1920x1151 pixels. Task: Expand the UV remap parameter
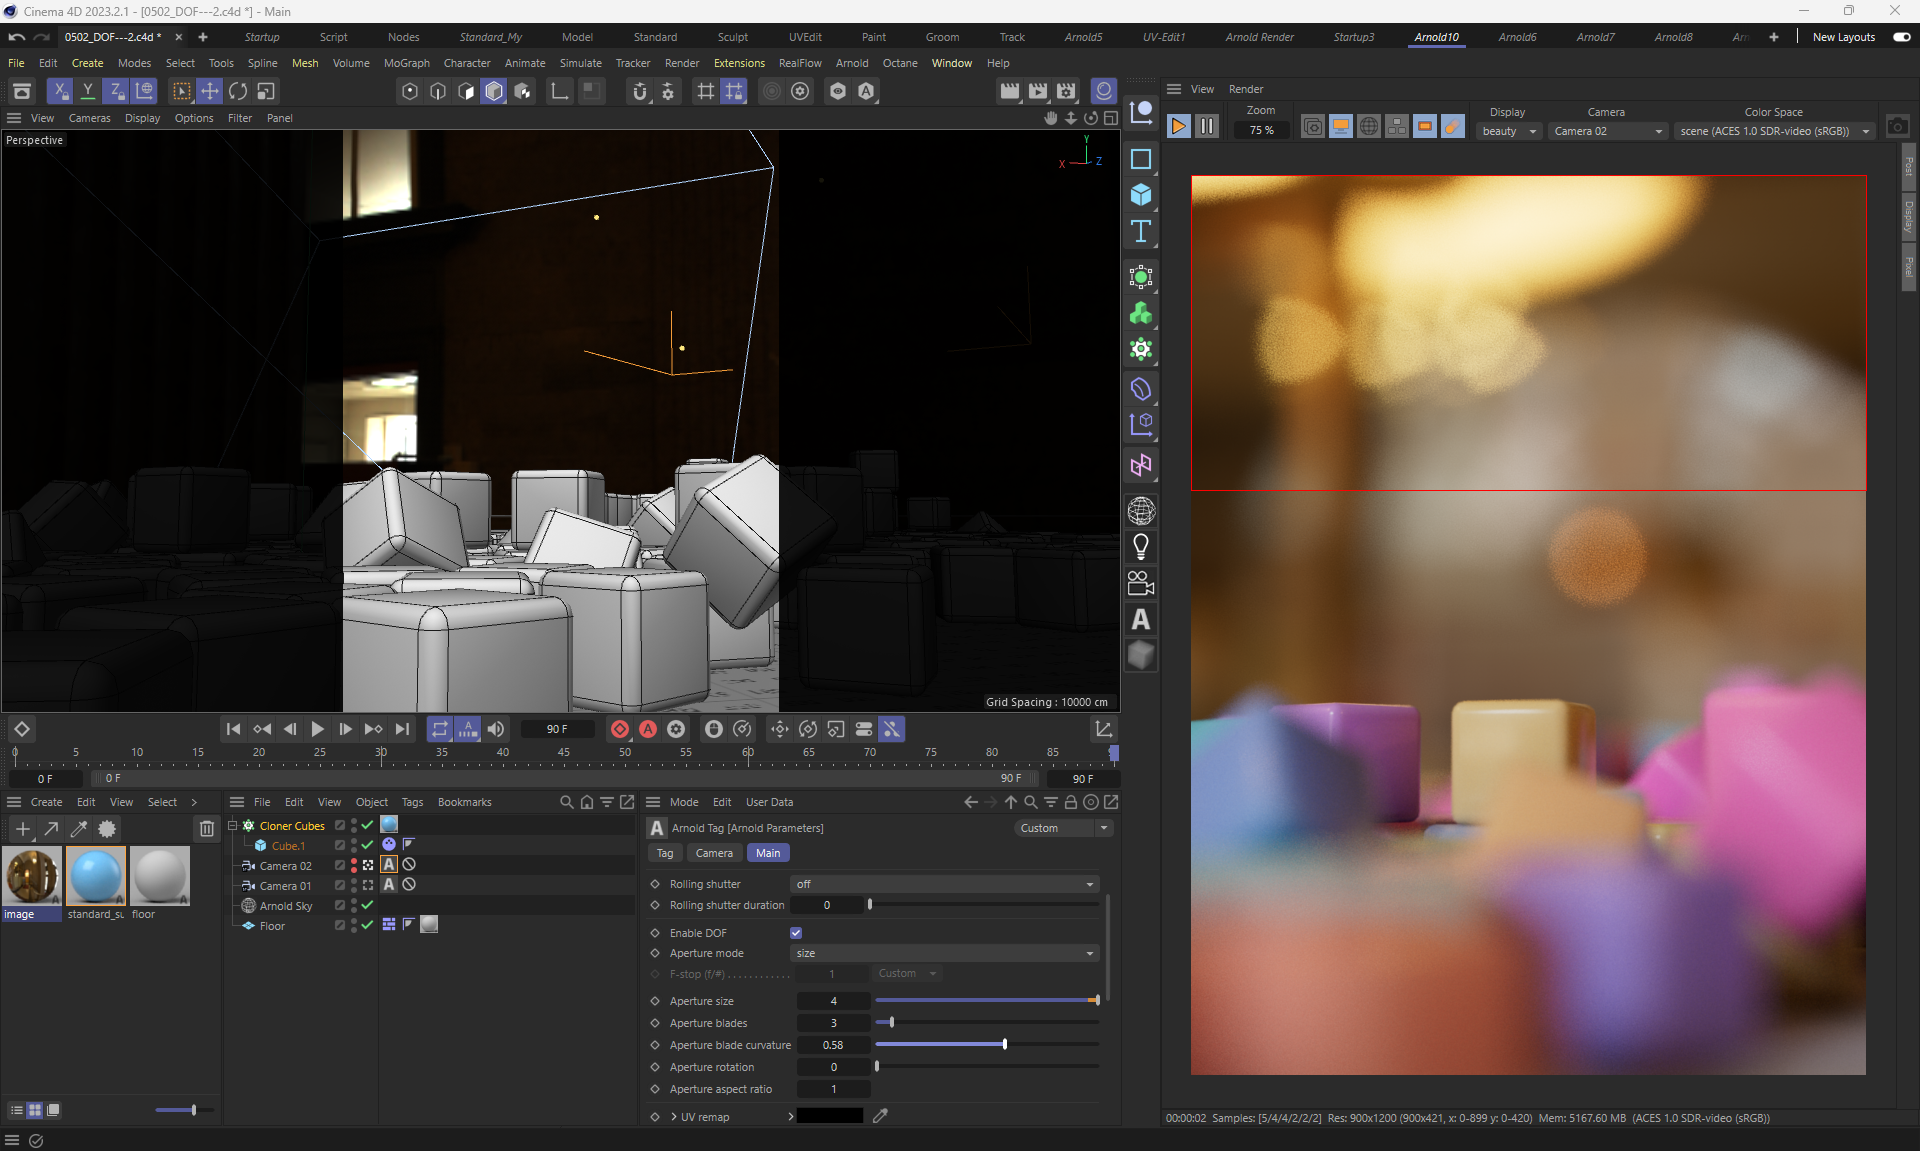[674, 1117]
